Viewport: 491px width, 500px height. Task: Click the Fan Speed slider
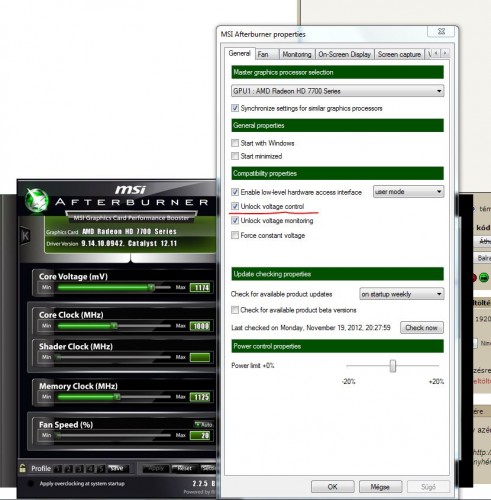pyautogui.click(x=114, y=435)
